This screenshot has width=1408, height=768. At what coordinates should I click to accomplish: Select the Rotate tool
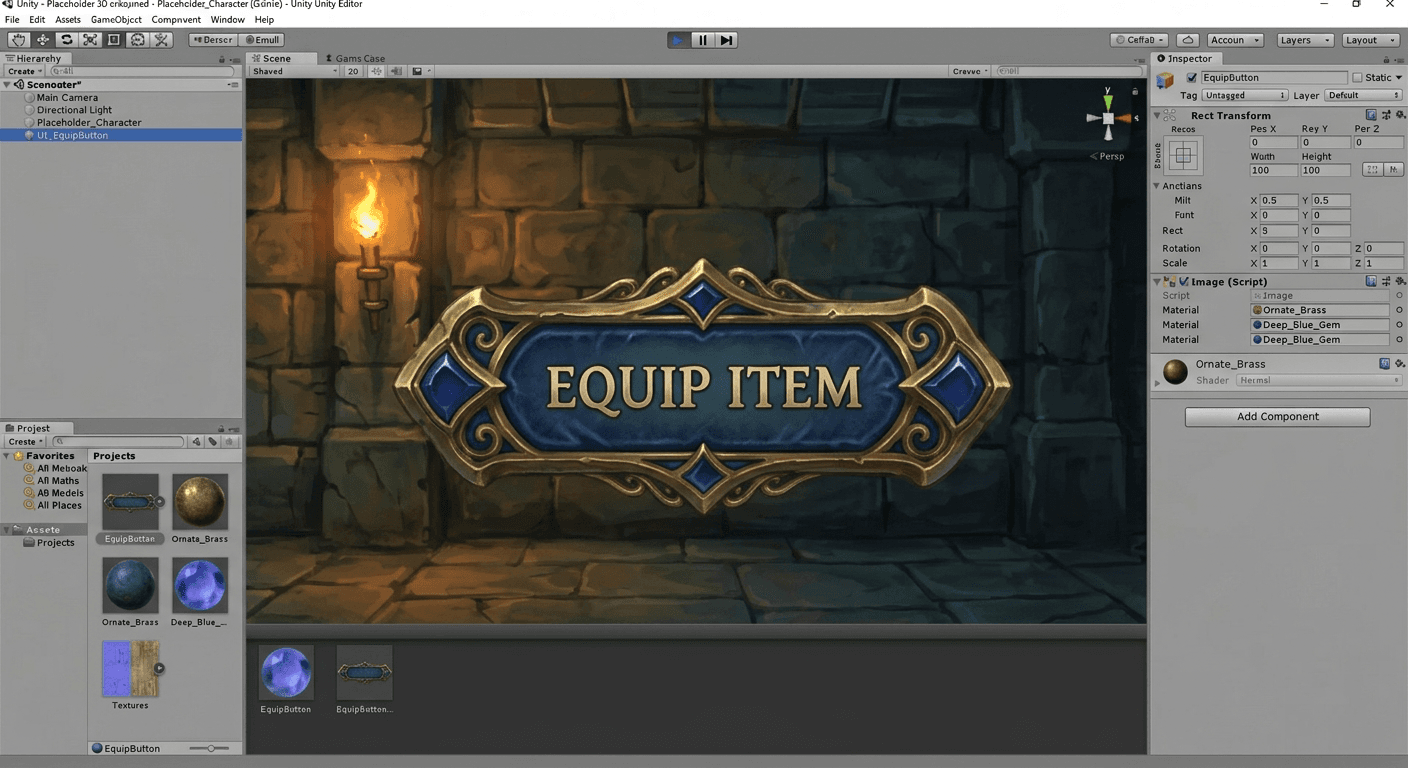(66, 39)
